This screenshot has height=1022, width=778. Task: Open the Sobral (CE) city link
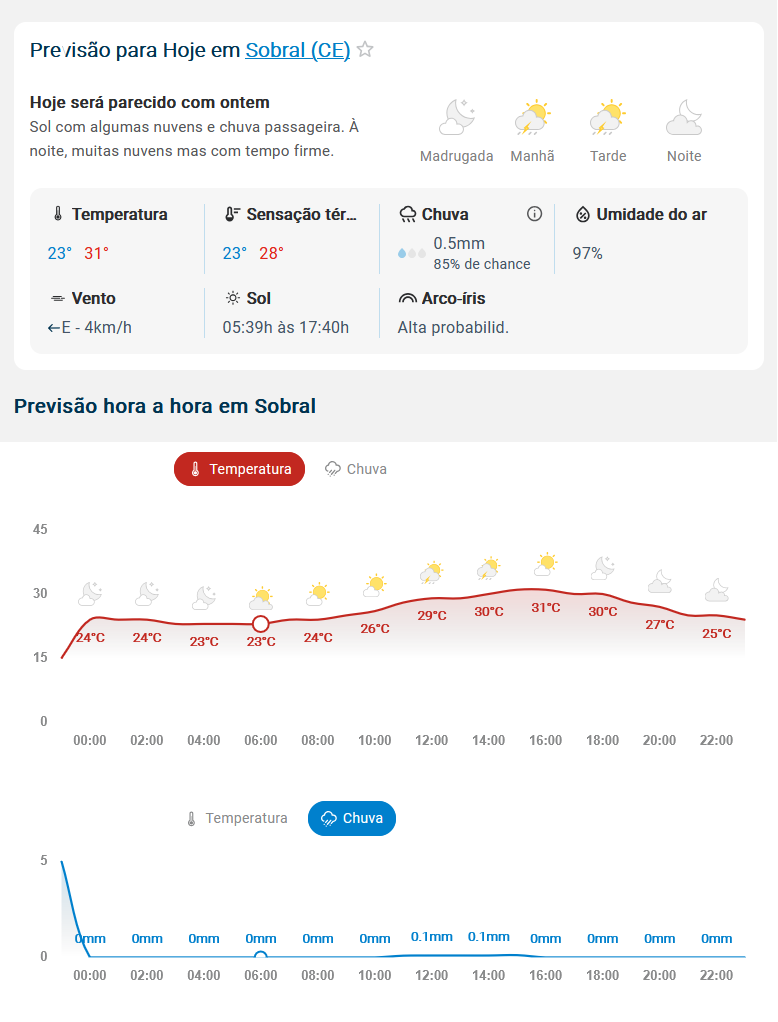click(297, 50)
